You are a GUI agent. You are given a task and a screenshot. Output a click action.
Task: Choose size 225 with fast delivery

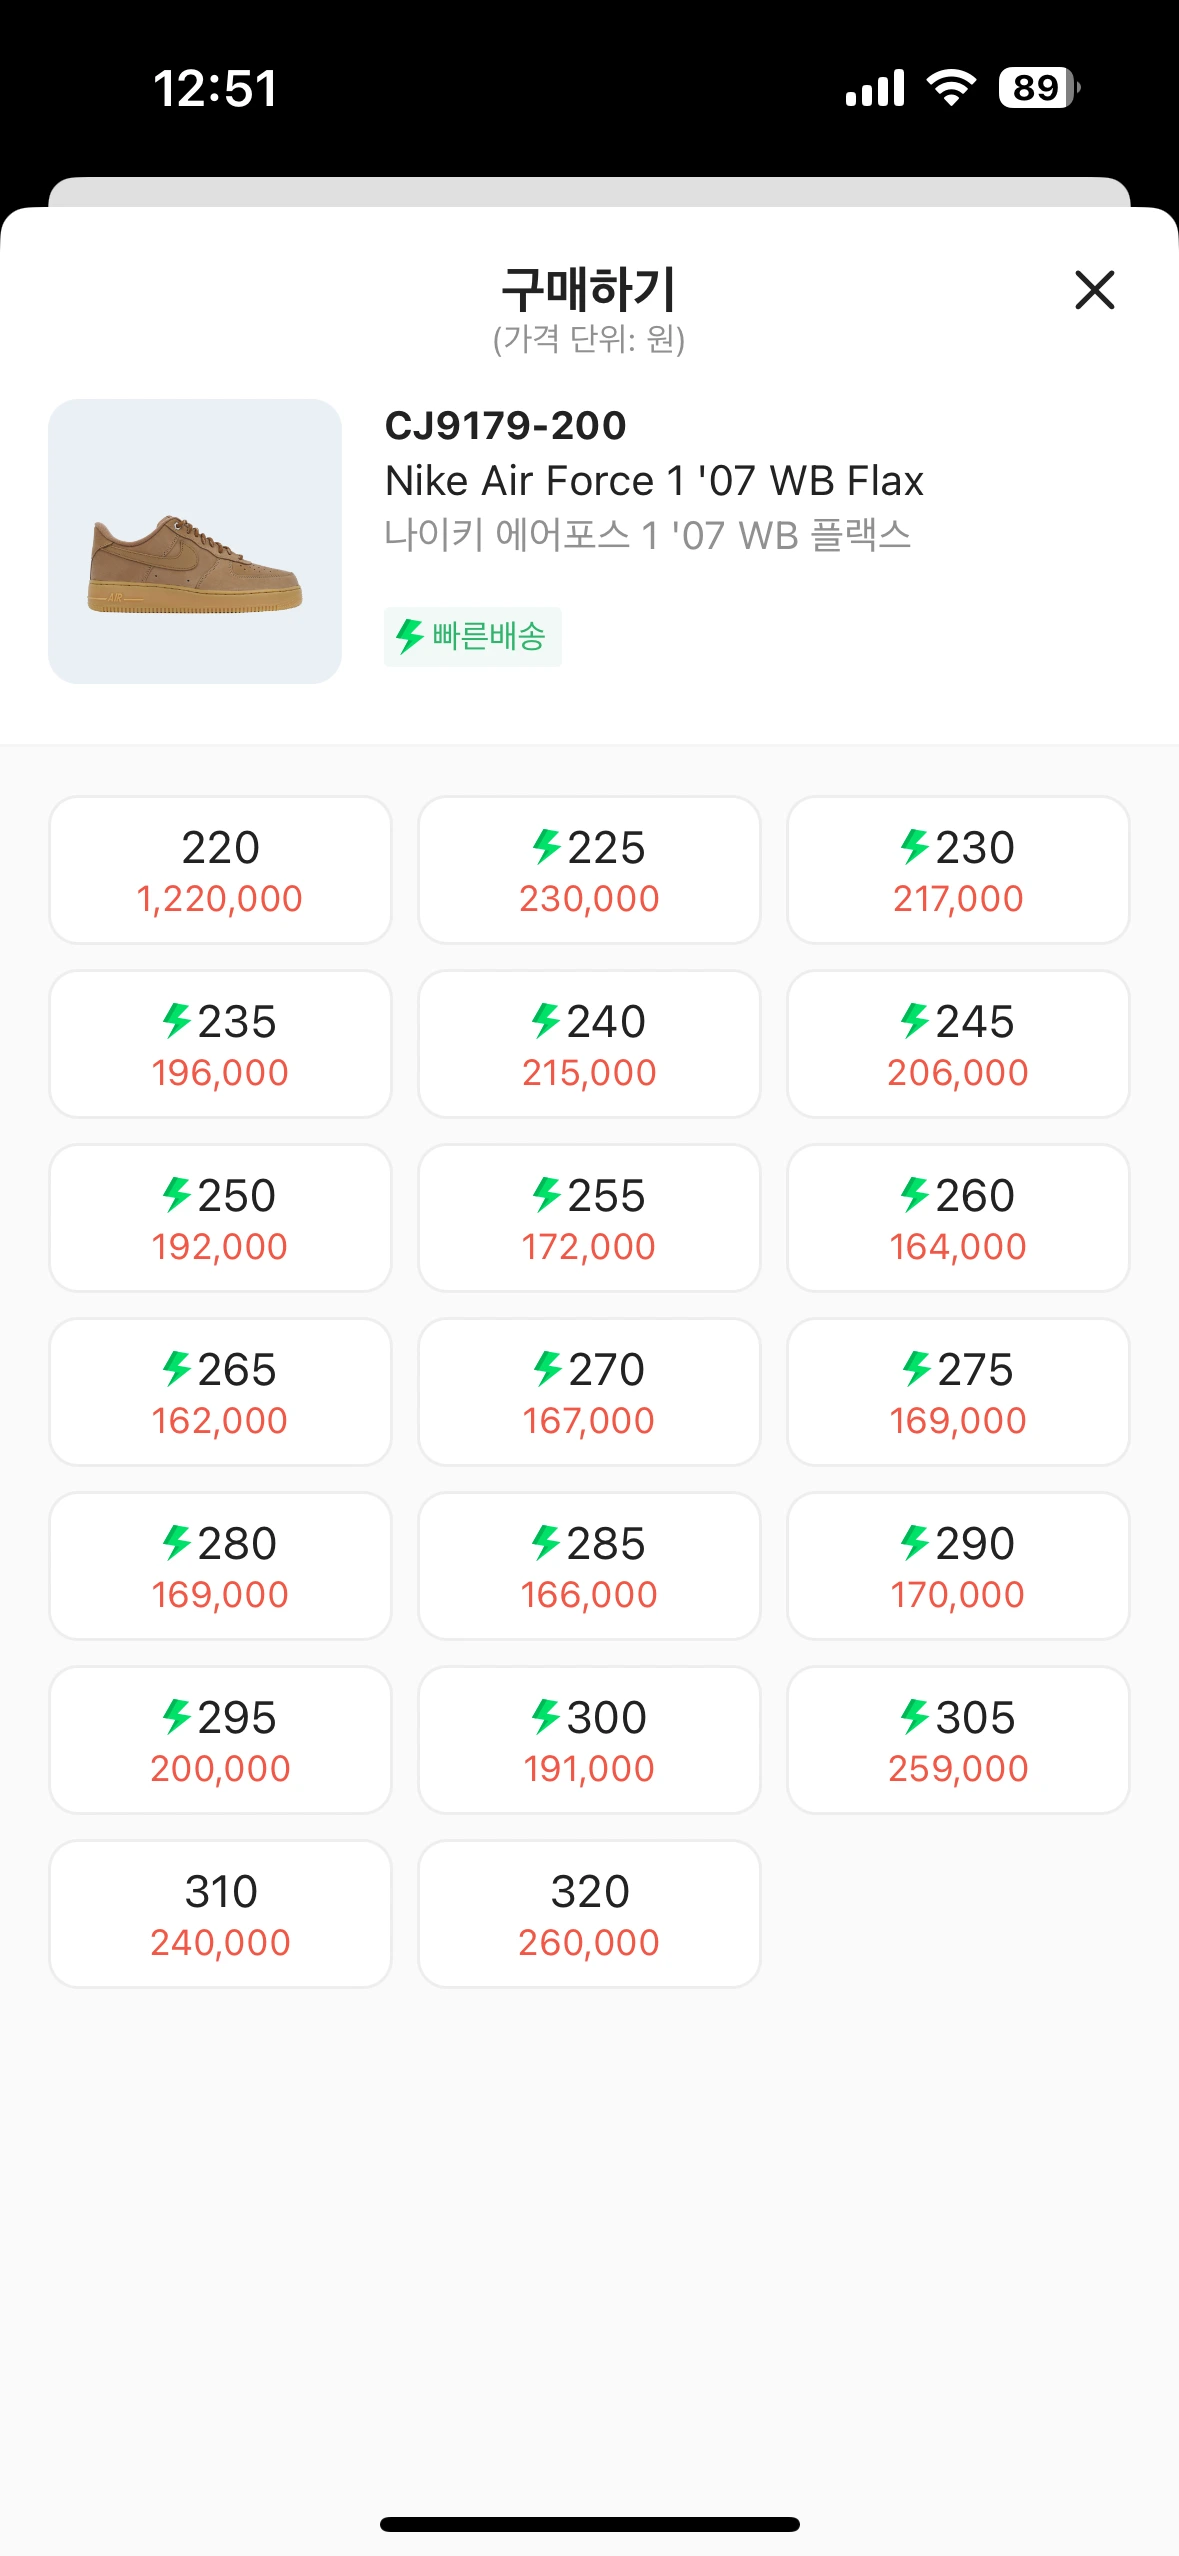coord(589,870)
